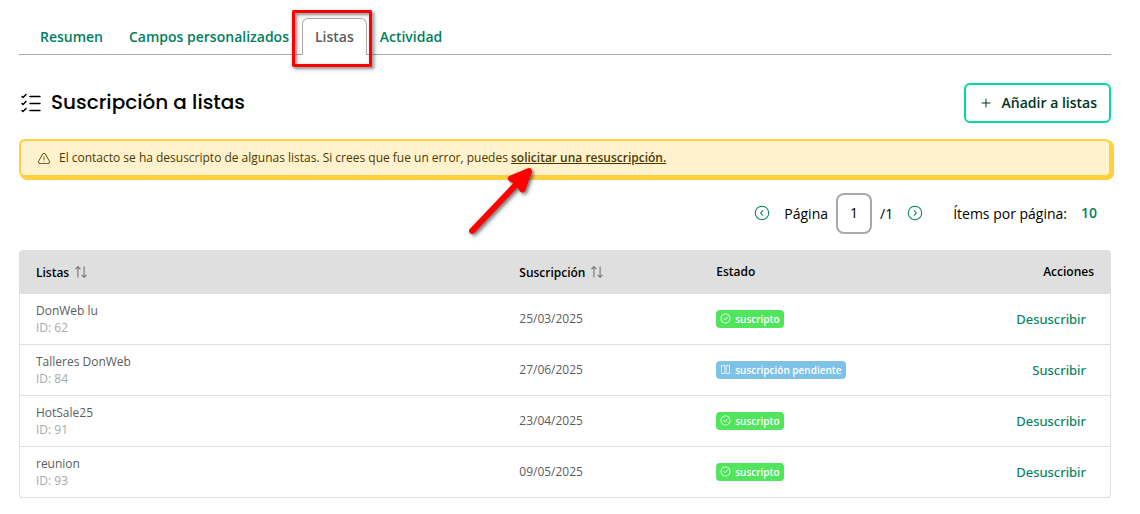Go to next page arrow icon
The height and width of the screenshot is (514, 1140).
coord(915,213)
